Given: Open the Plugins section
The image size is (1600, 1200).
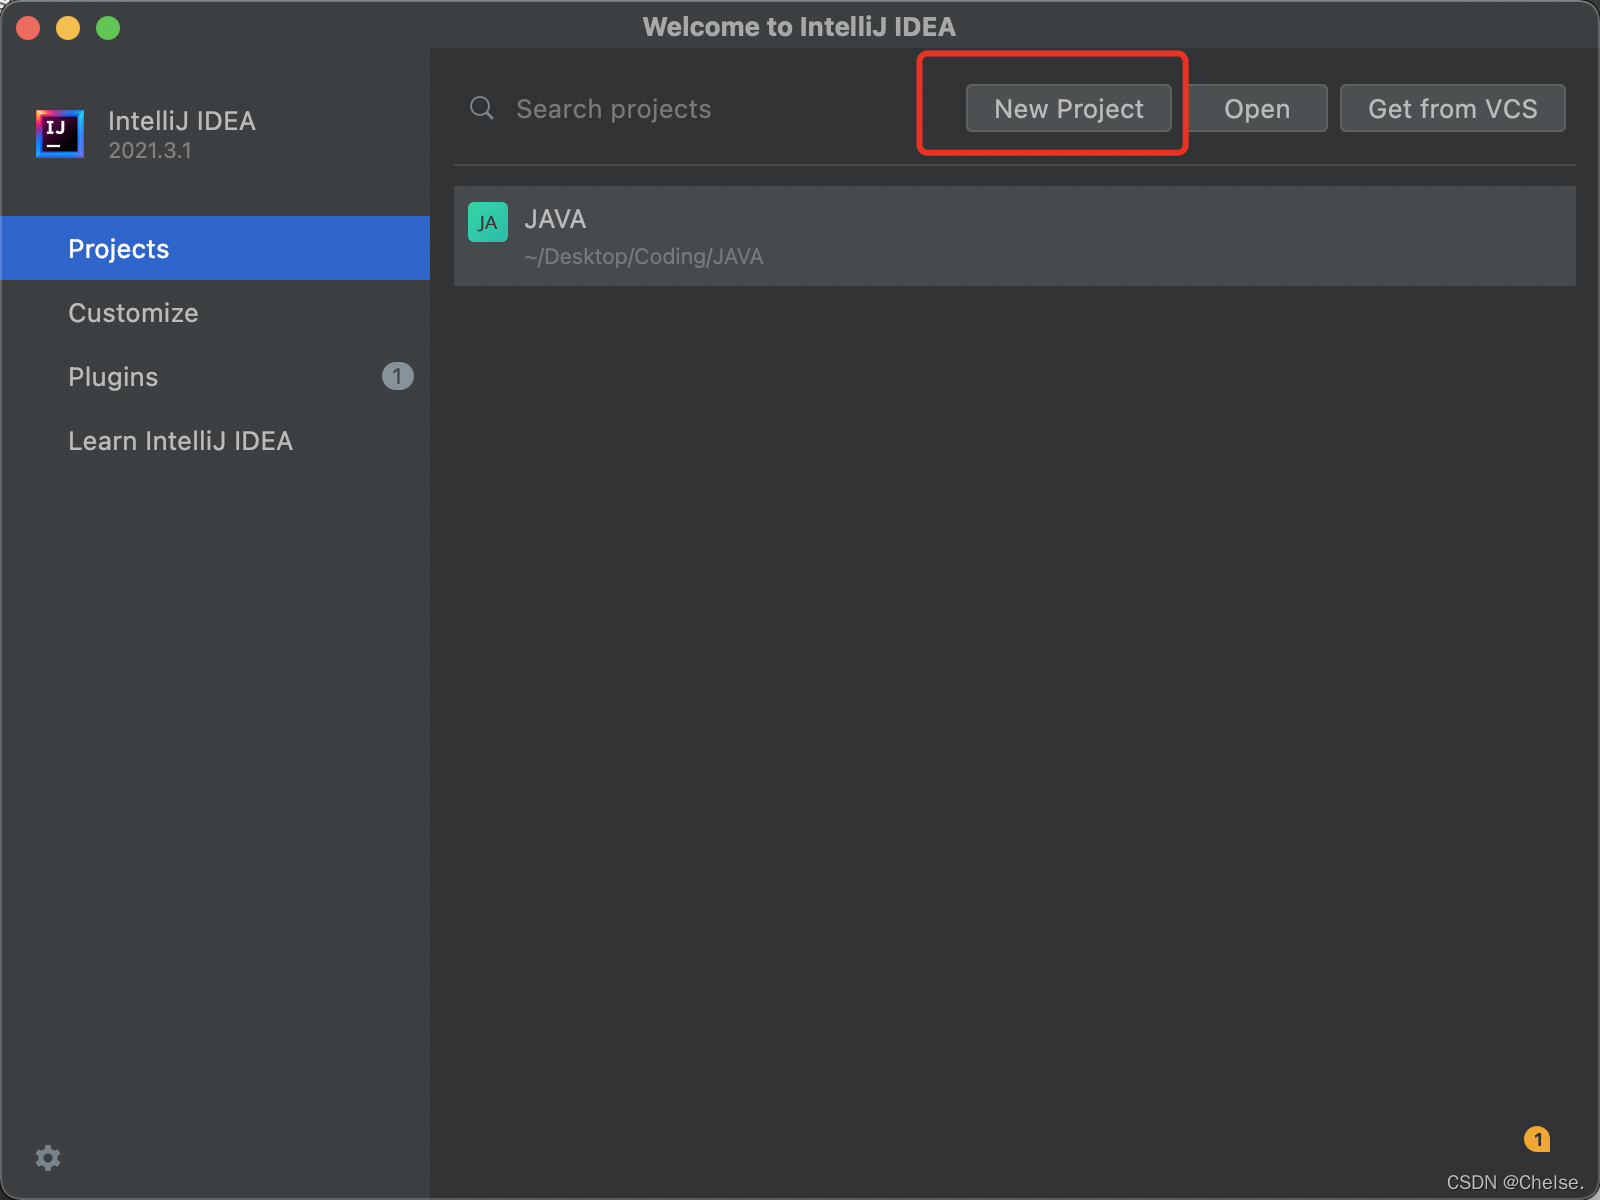Looking at the screenshot, I should [x=215, y=376].
